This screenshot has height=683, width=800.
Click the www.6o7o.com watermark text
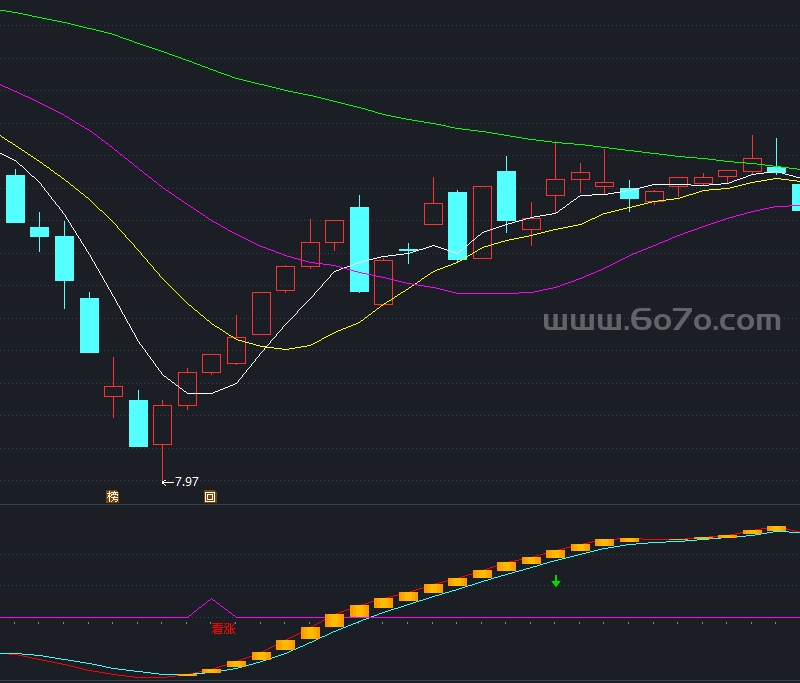pos(661,321)
